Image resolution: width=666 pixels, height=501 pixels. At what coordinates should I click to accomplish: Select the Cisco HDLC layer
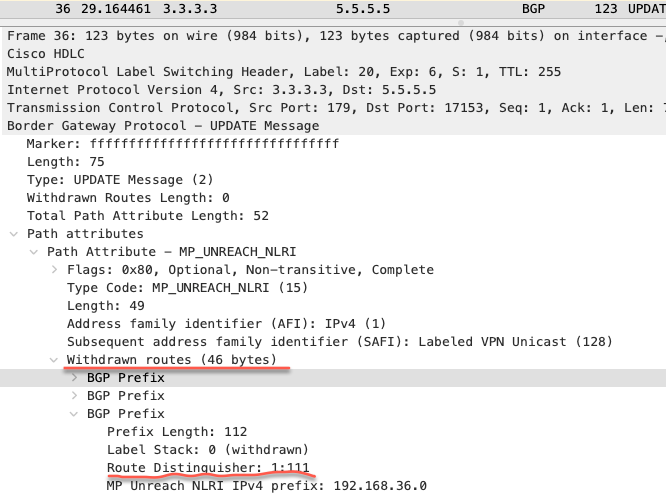click(x=333, y=53)
